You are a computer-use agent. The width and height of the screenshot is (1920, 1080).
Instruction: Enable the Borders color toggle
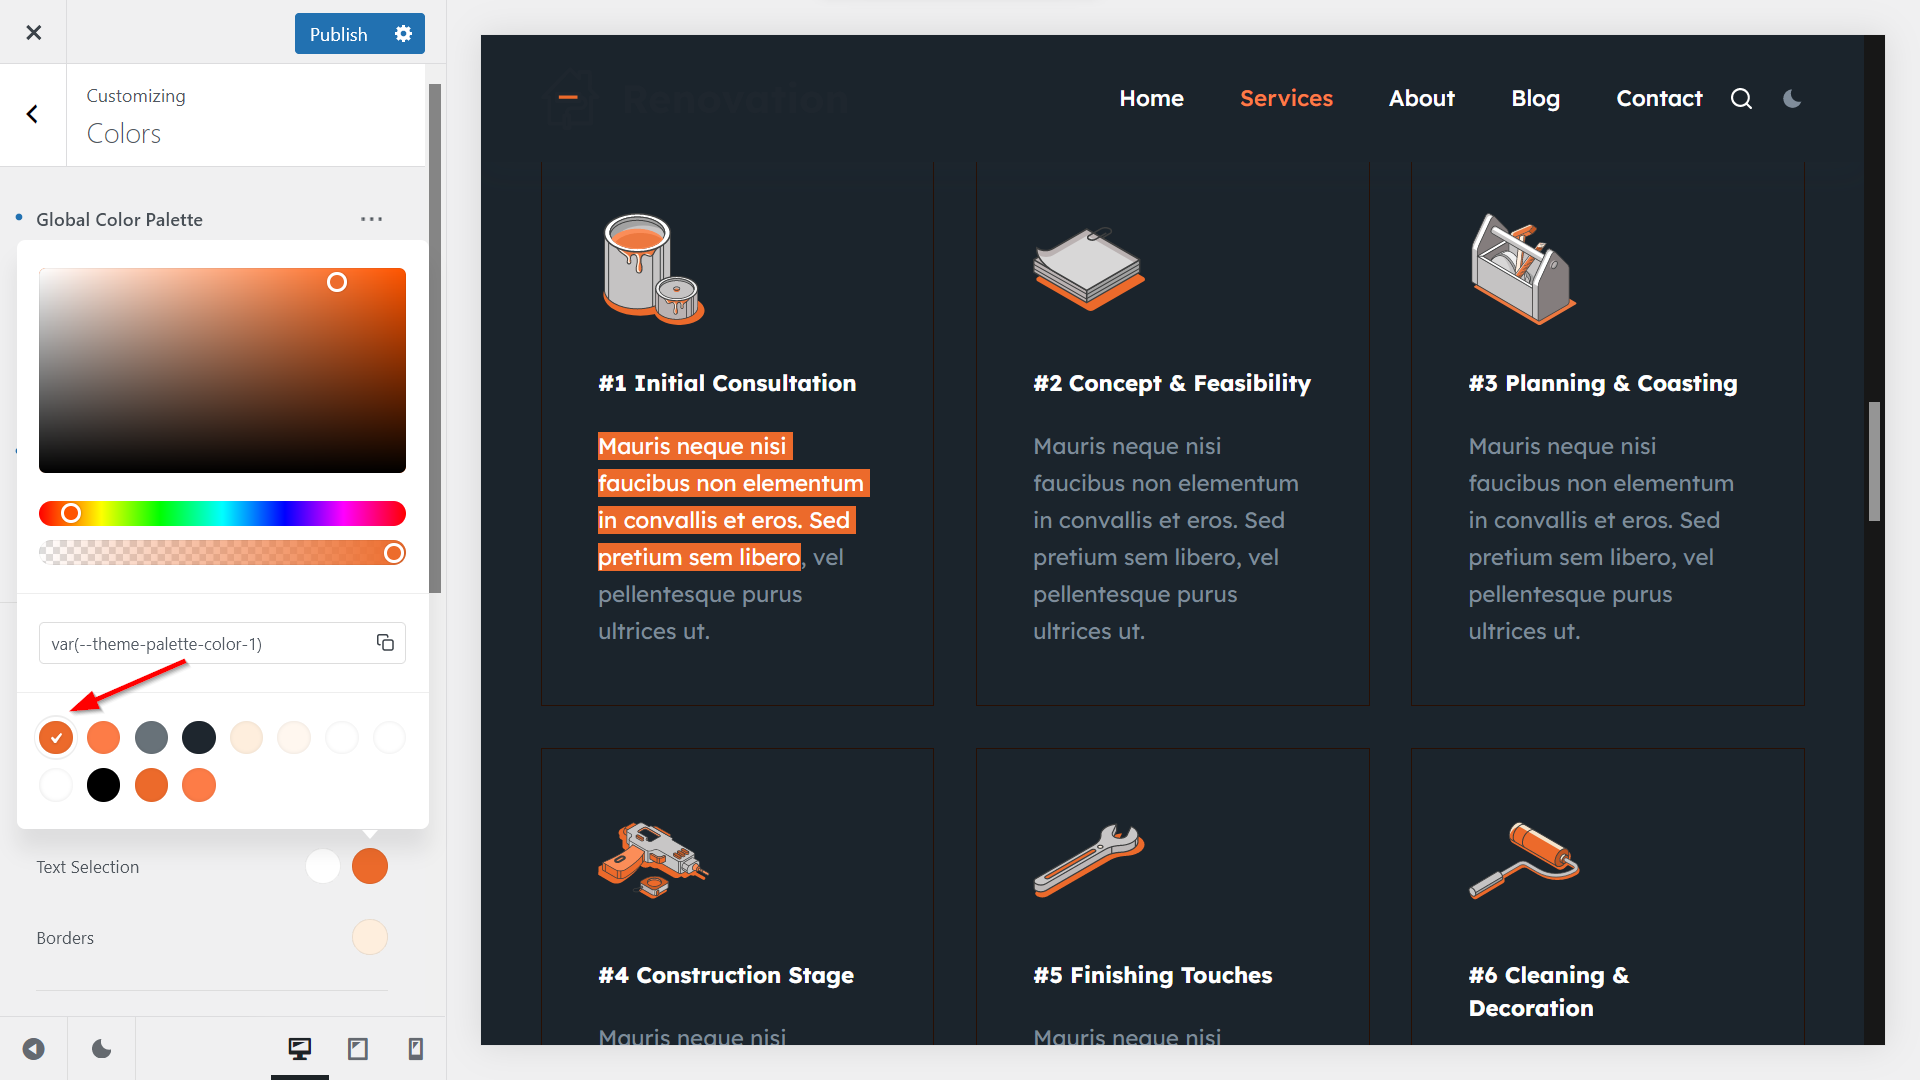tap(371, 938)
